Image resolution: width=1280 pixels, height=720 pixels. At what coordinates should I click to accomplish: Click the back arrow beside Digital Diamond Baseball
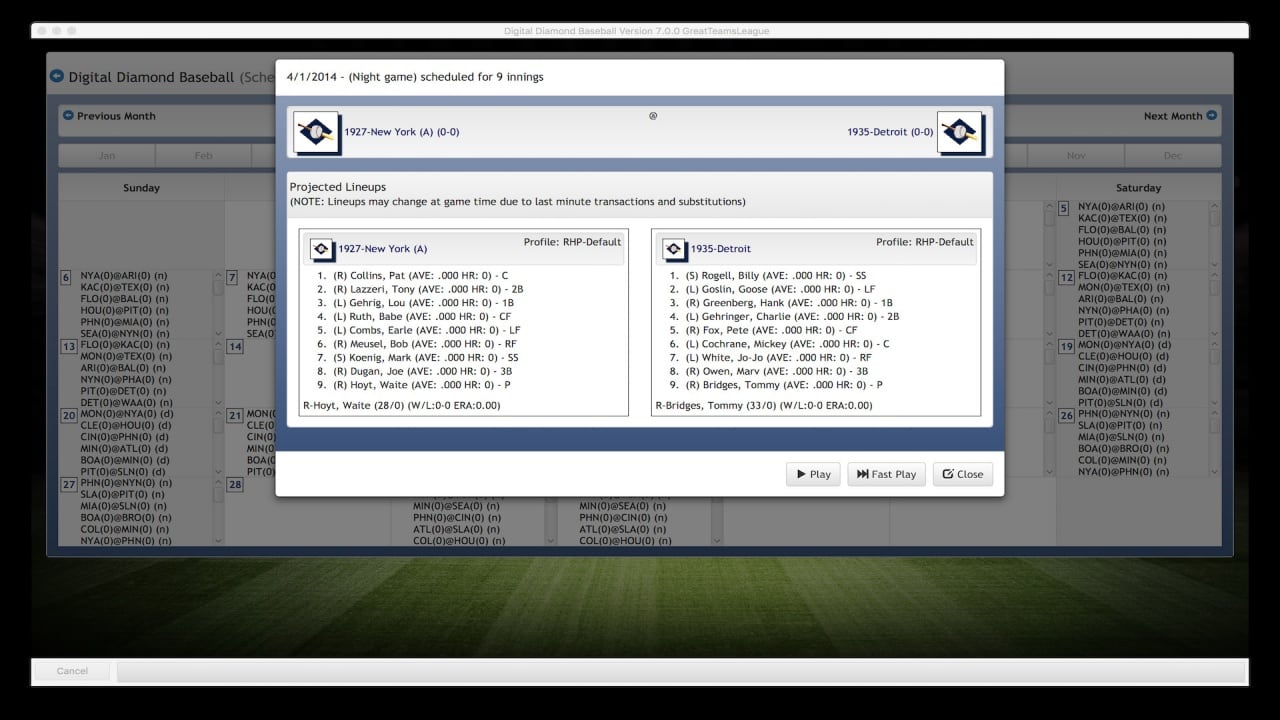[x=57, y=76]
